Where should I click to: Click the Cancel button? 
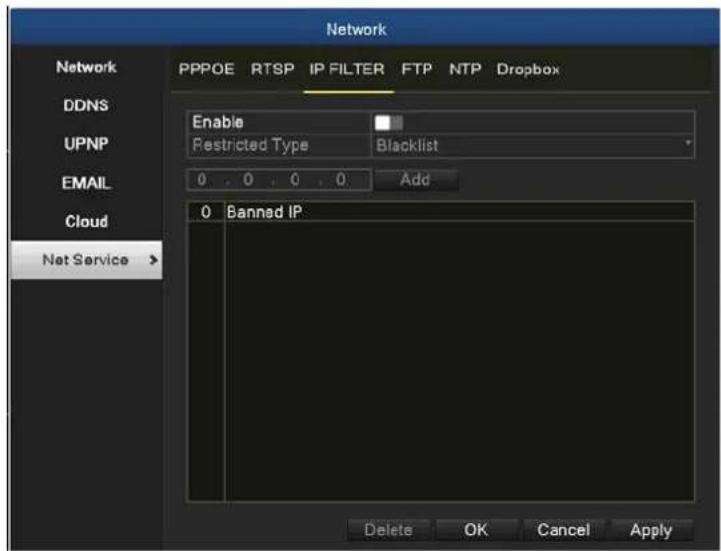(x=563, y=530)
